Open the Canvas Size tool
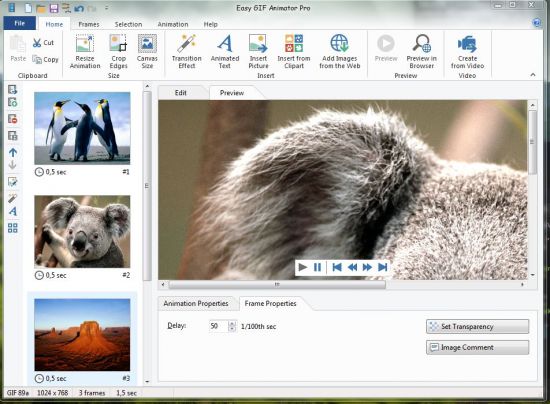 [x=147, y=52]
